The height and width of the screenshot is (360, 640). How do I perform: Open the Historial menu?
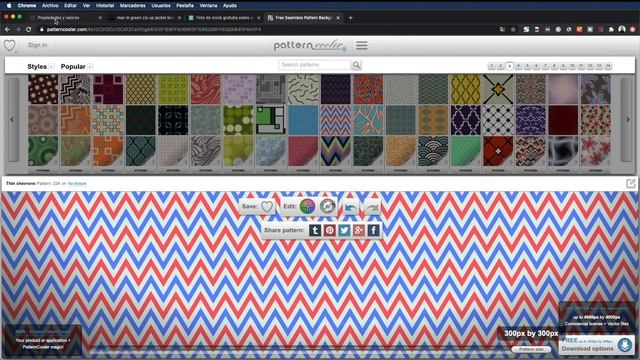(x=104, y=6)
